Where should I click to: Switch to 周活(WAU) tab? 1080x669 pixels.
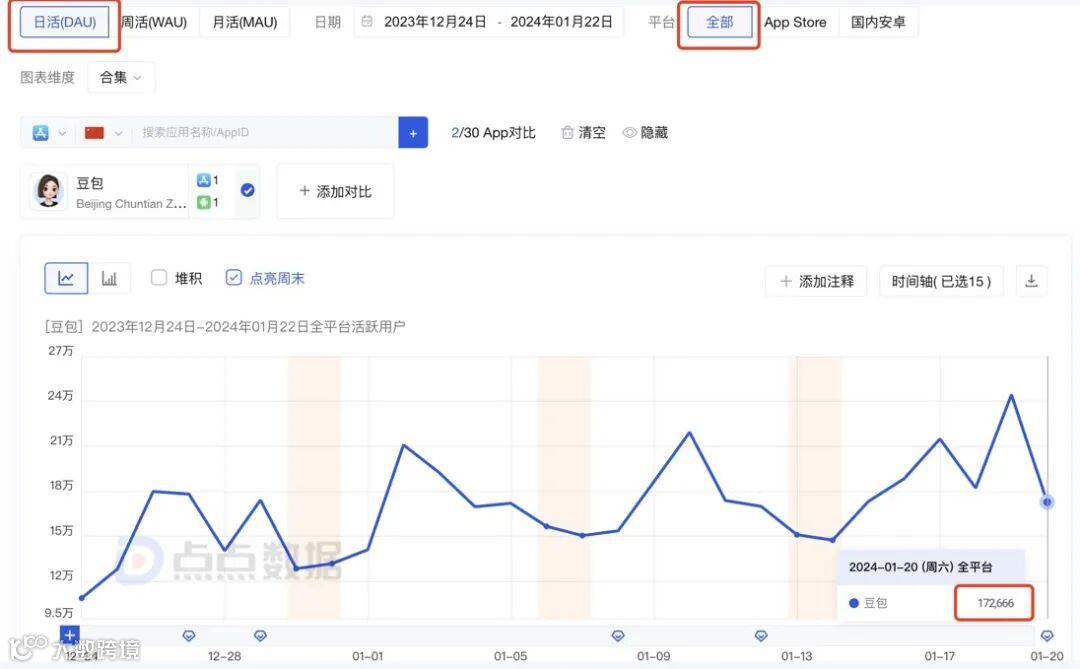click(154, 22)
